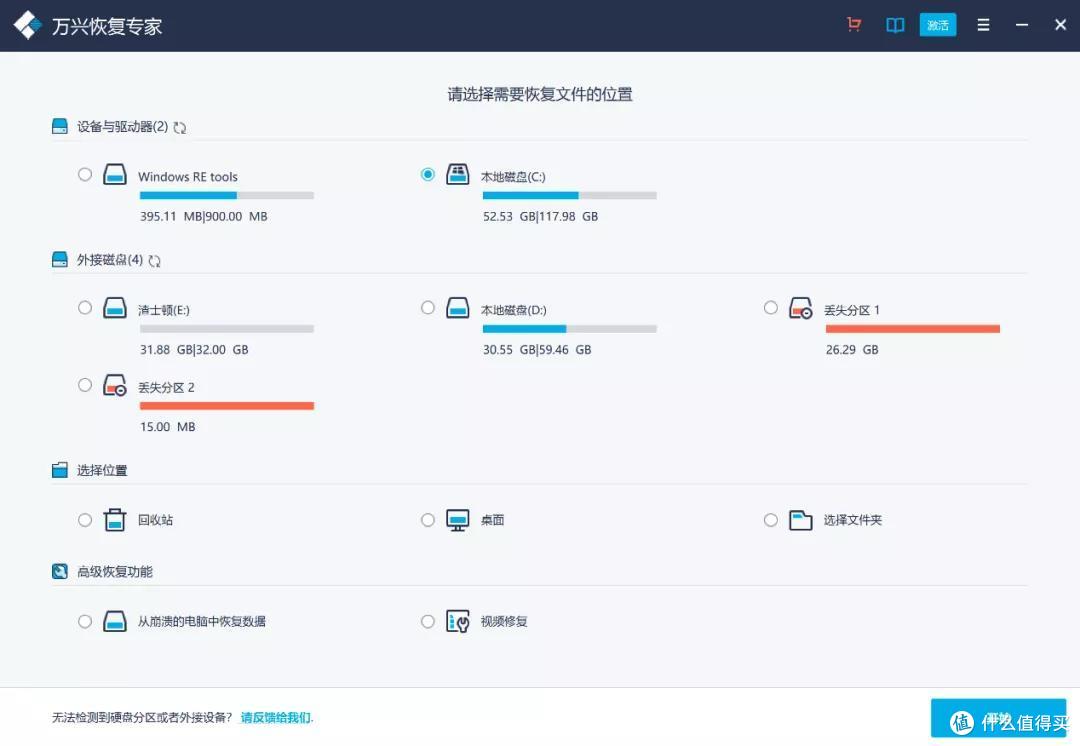Click the 26.29 GB size text
1080x746 pixels.
point(852,350)
